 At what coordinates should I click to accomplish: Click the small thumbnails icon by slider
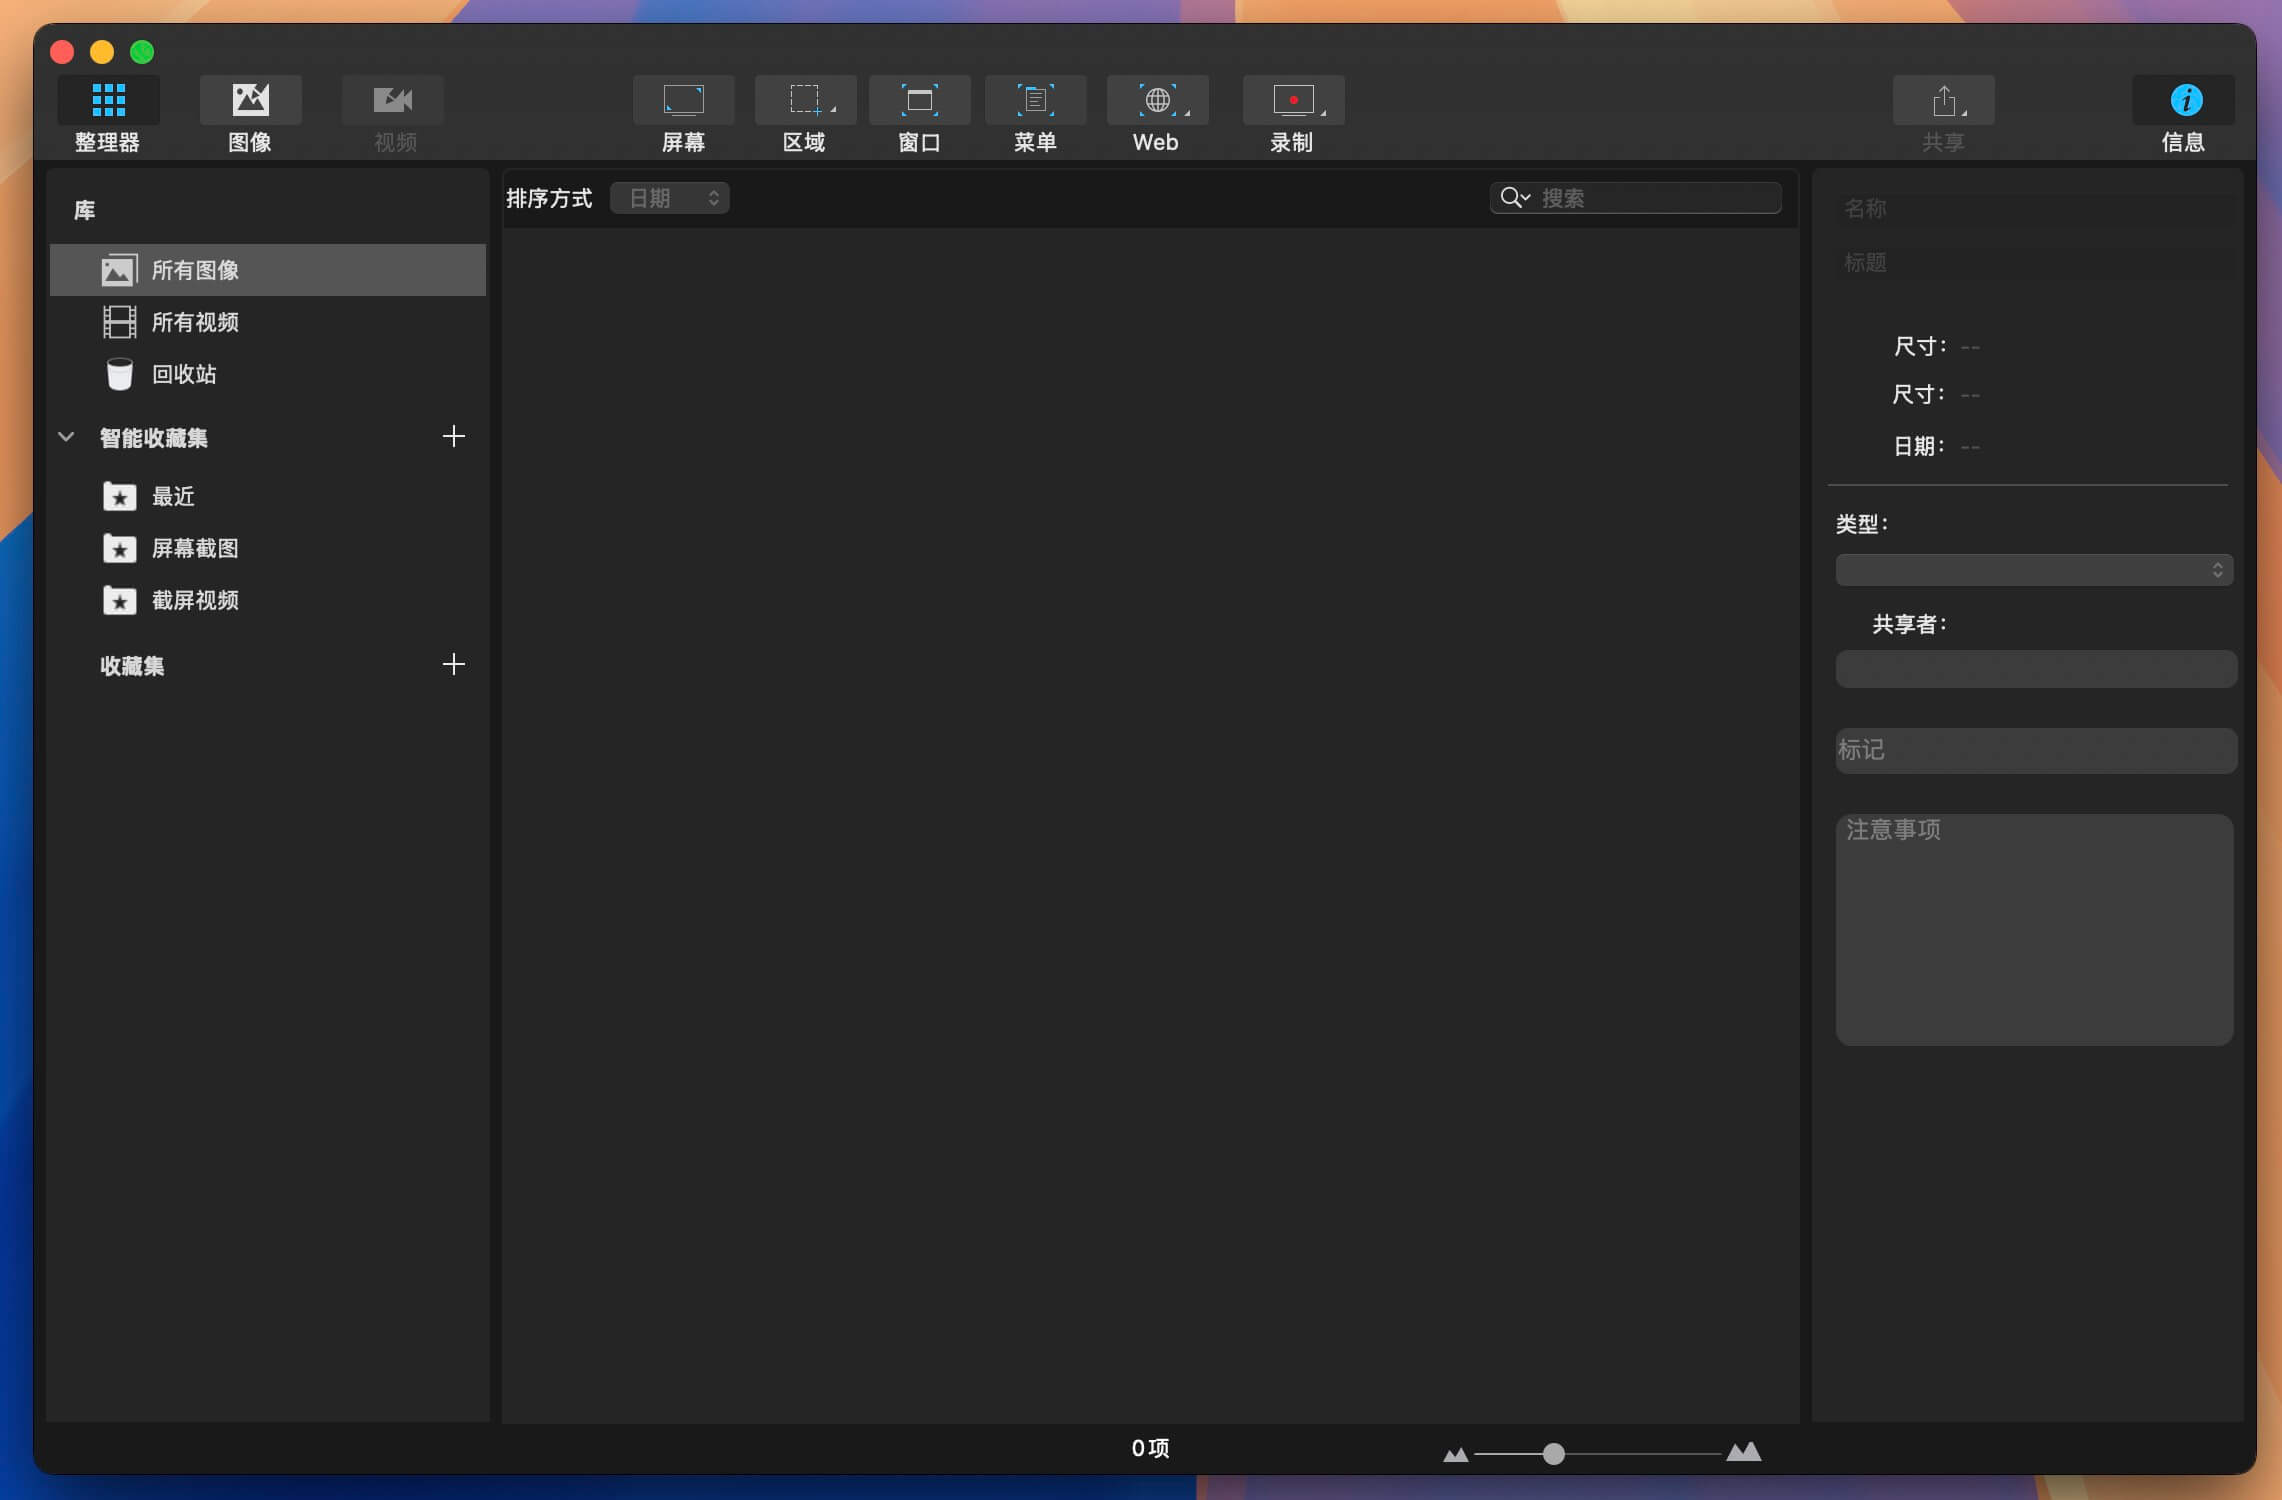[1456, 1455]
